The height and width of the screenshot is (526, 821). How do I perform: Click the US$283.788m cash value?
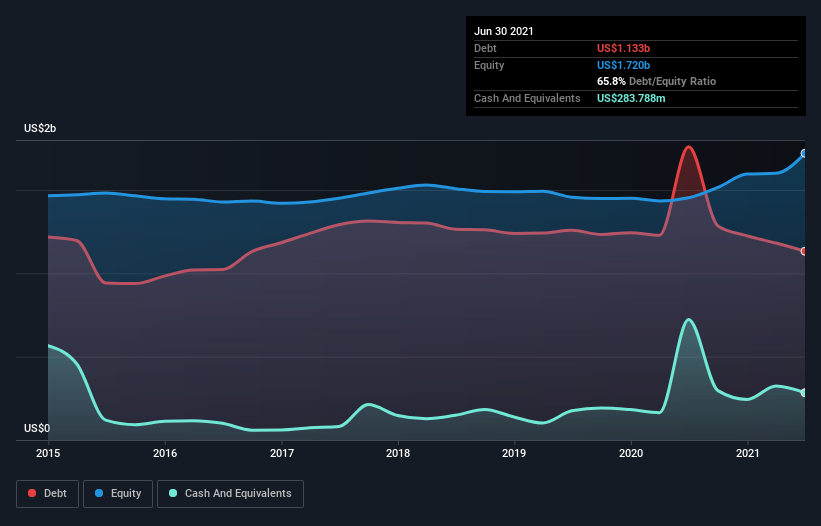point(631,98)
